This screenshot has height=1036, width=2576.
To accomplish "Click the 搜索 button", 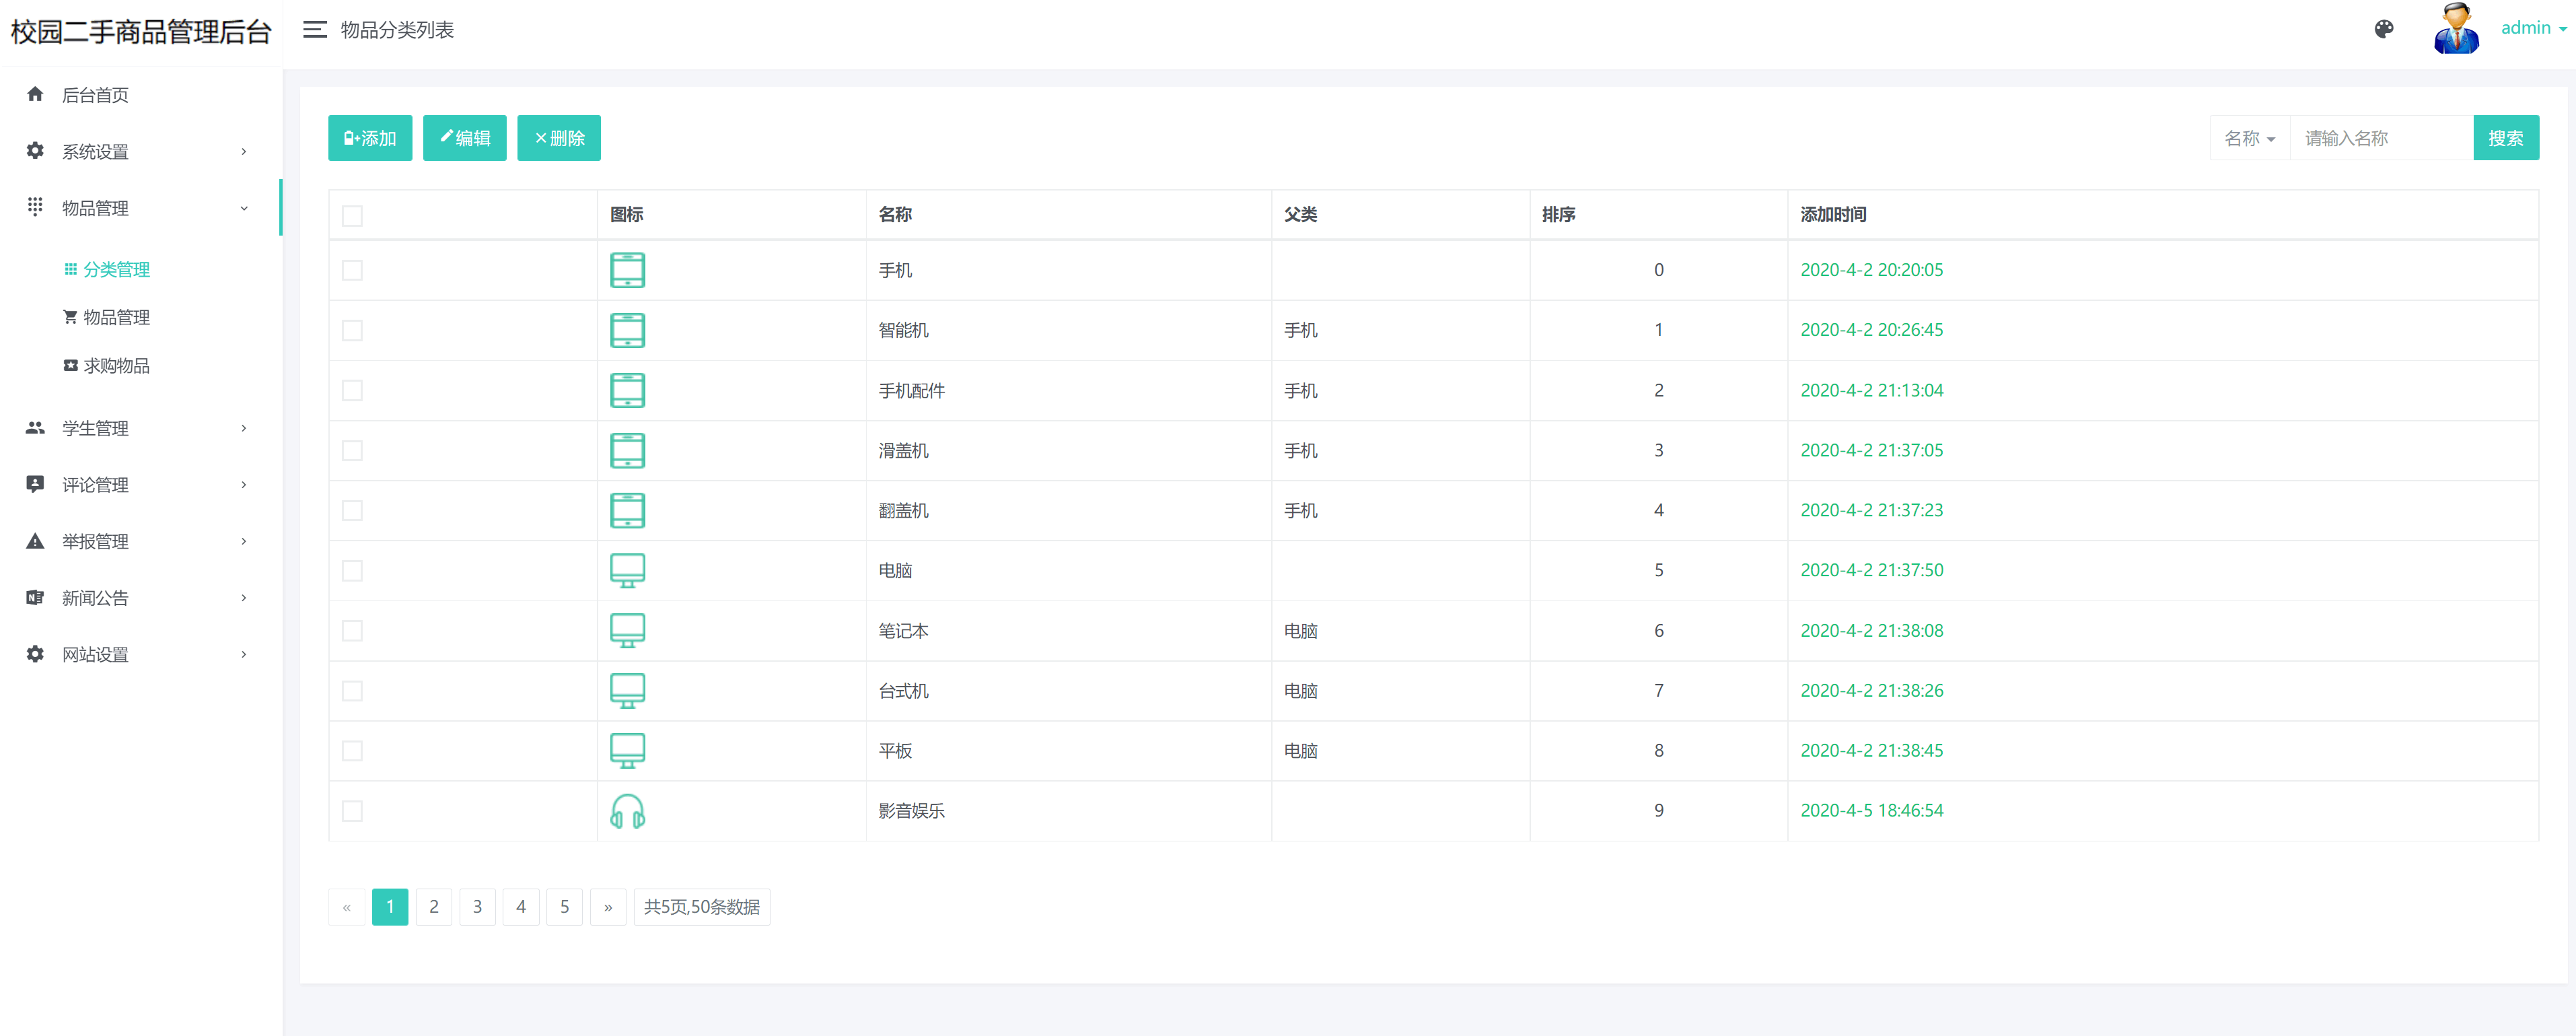I will pyautogui.click(x=2505, y=138).
